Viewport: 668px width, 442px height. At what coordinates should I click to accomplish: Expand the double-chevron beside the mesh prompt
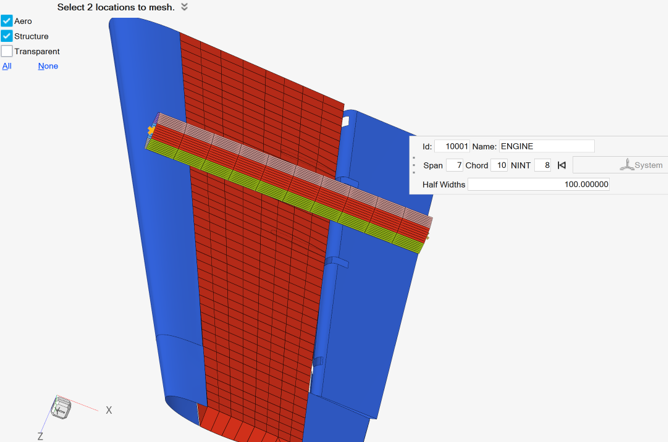(x=184, y=7)
